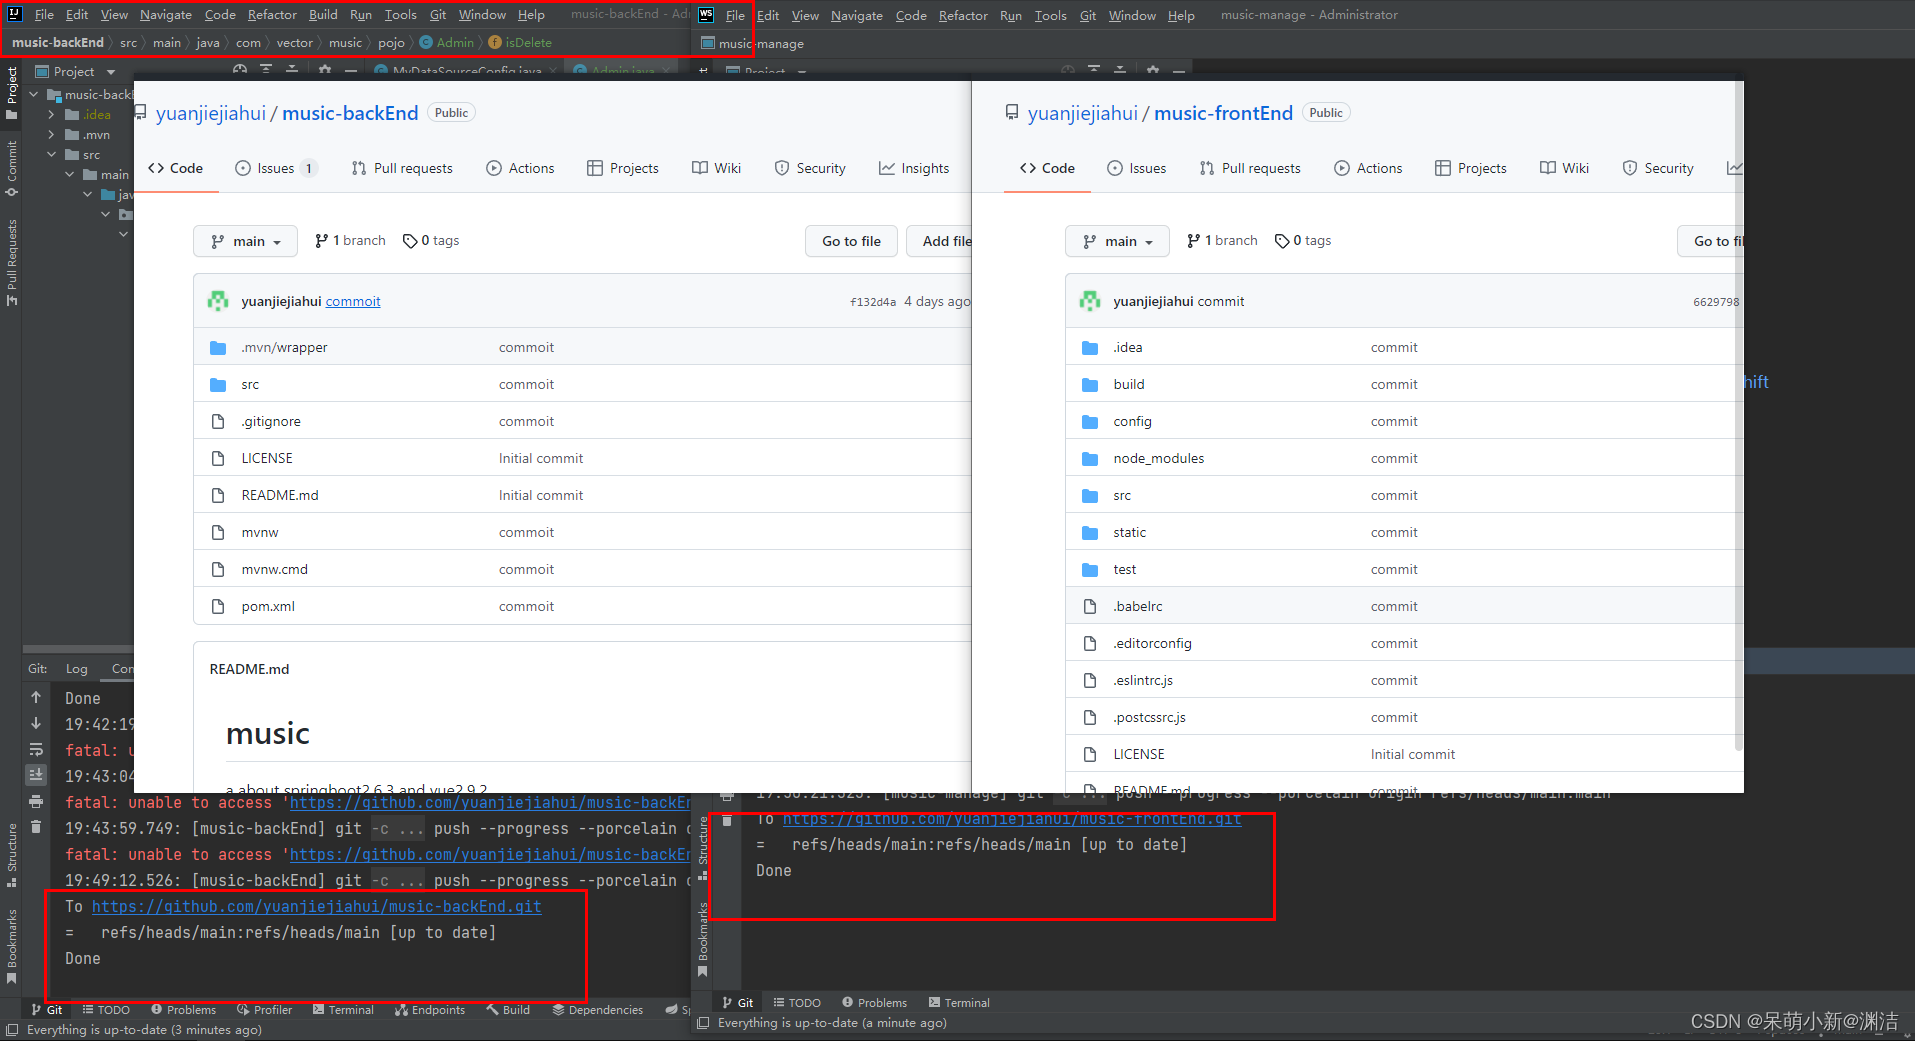Click pojo package in IntelliJ breadcrumb
Viewport: 1915px width, 1041px height.
click(x=391, y=43)
